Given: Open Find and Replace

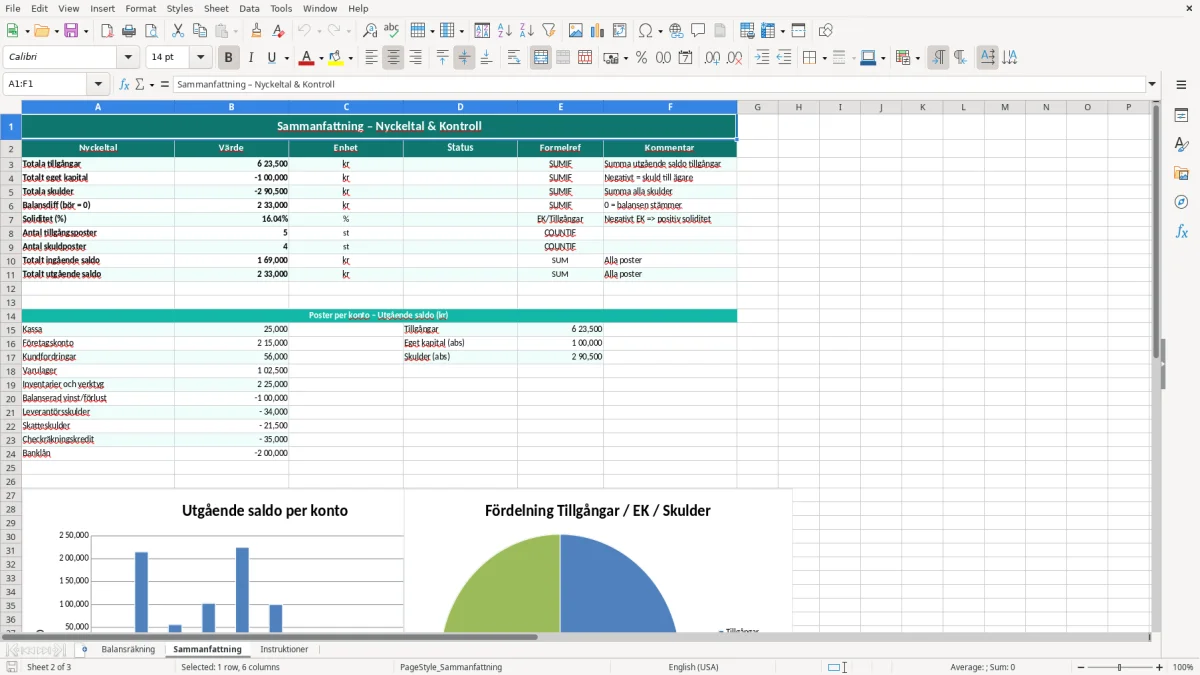Looking at the screenshot, I should coord(370,31).
